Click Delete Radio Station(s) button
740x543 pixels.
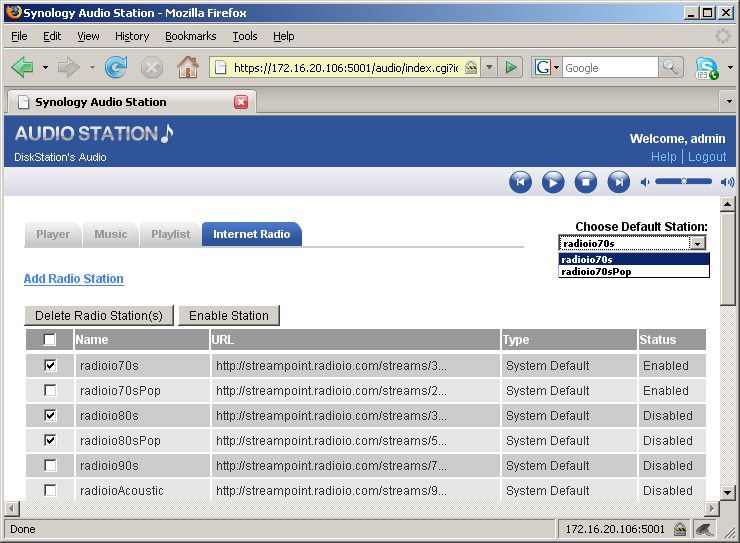point(99,316)
